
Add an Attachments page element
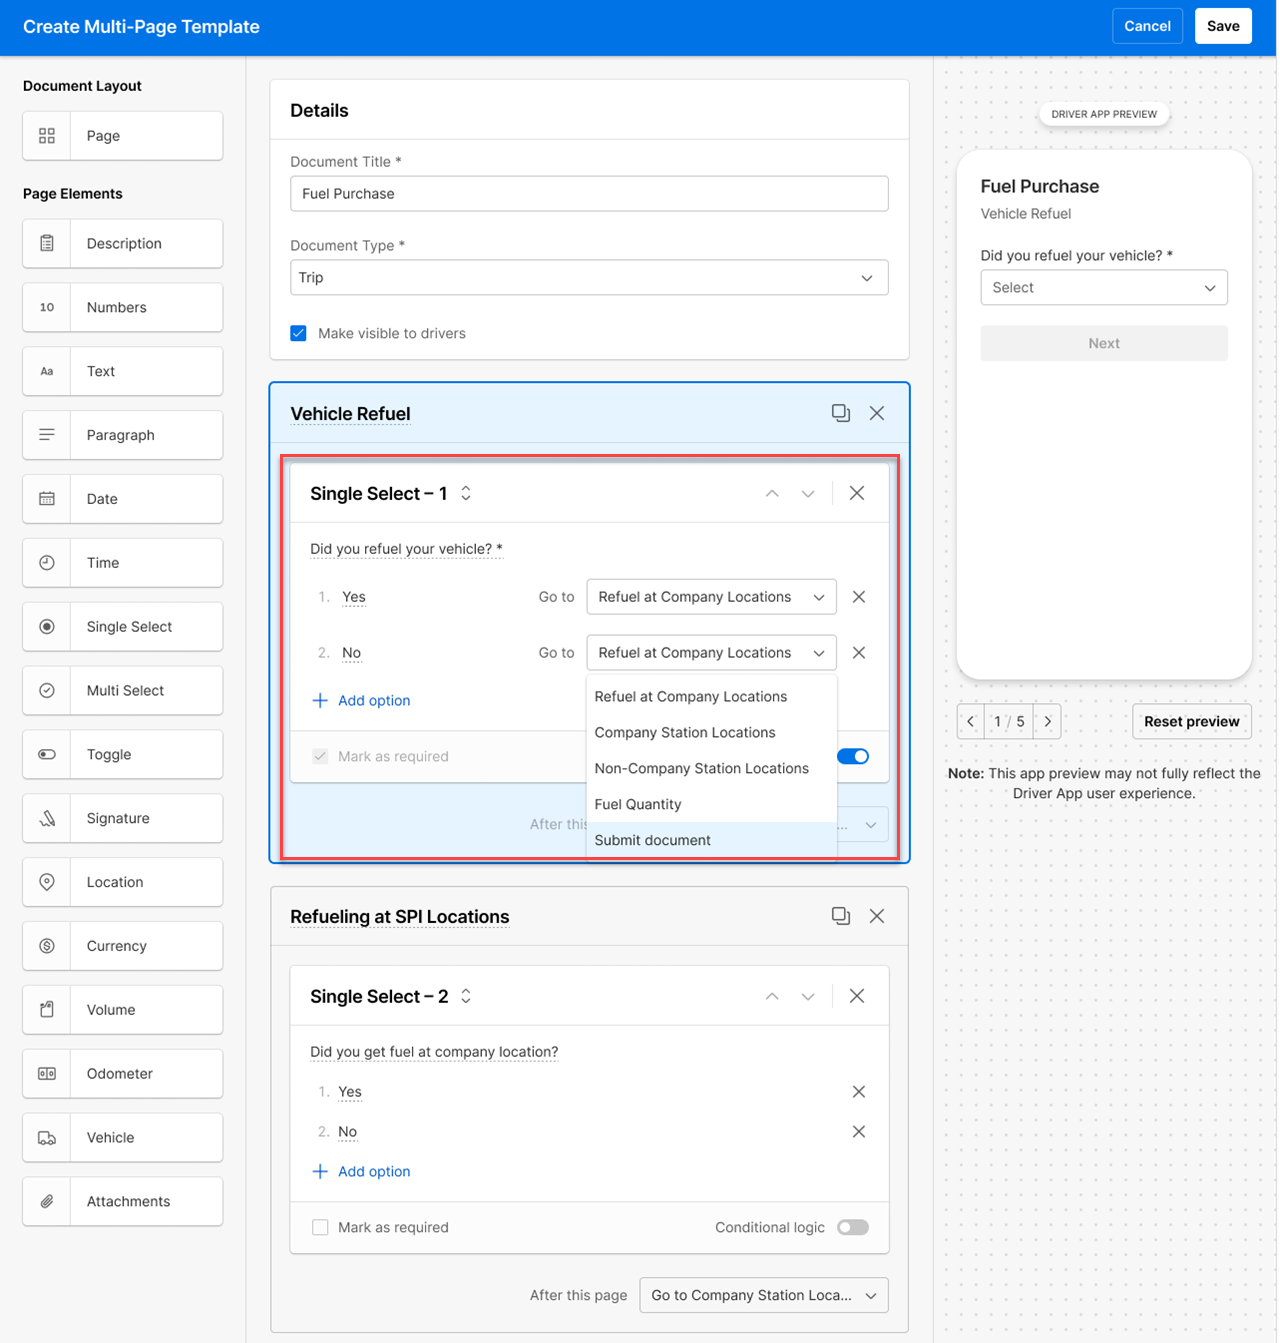[x=122, y=1202]
